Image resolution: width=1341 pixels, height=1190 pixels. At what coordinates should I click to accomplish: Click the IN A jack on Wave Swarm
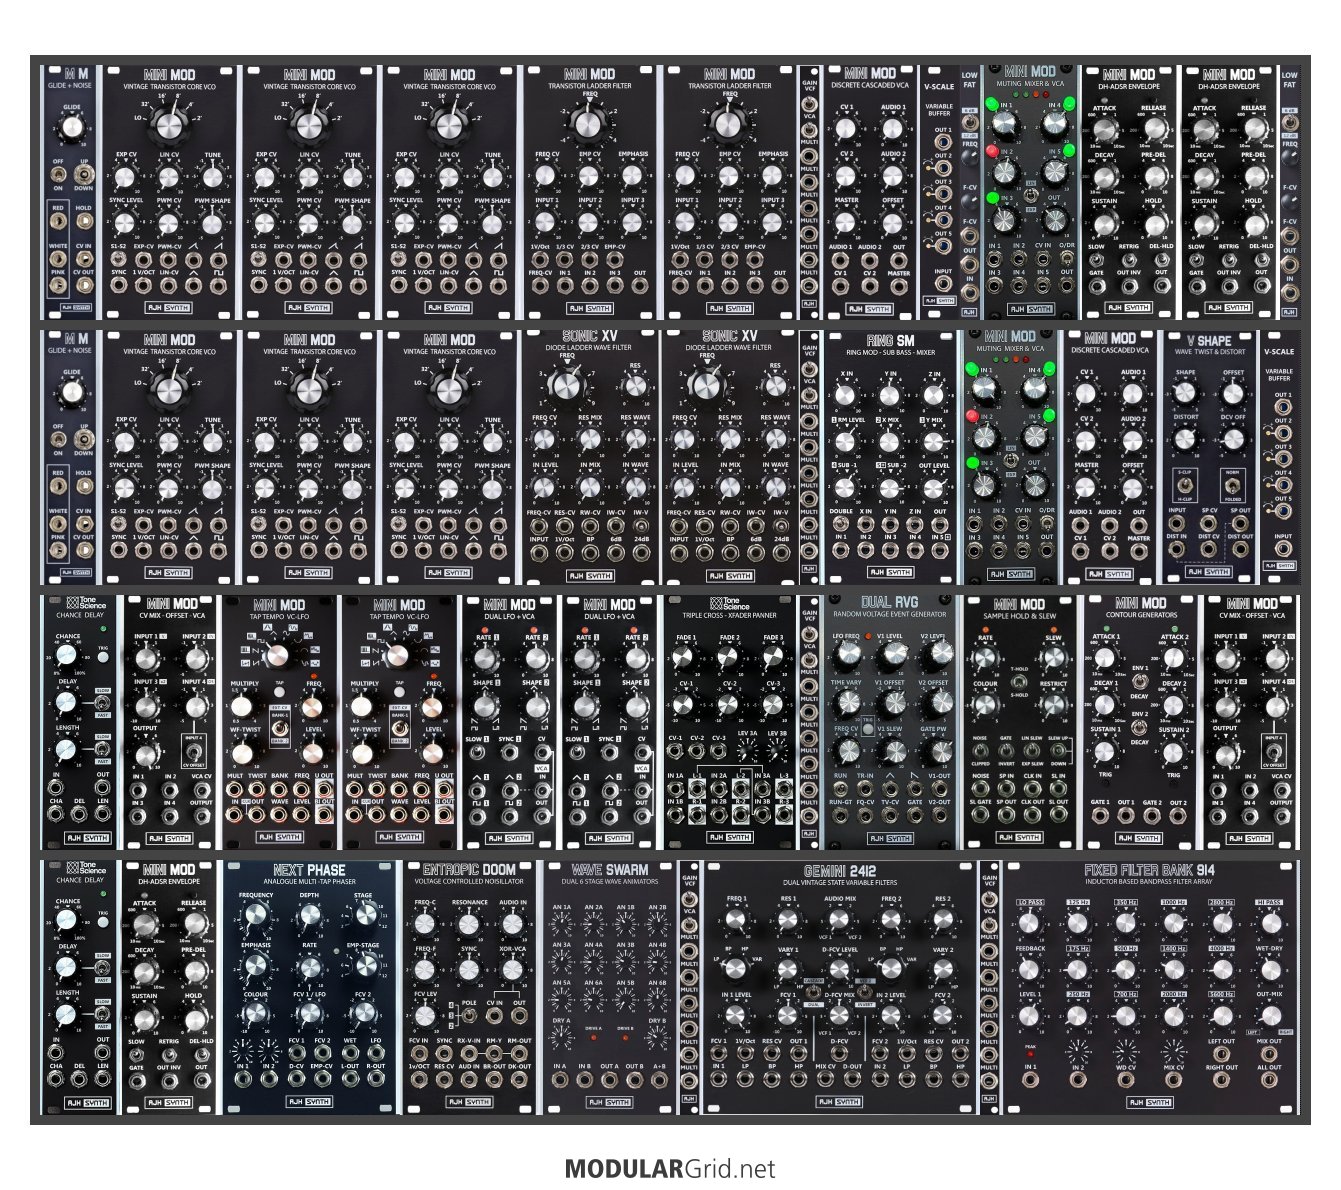[x=560, y=1079]
